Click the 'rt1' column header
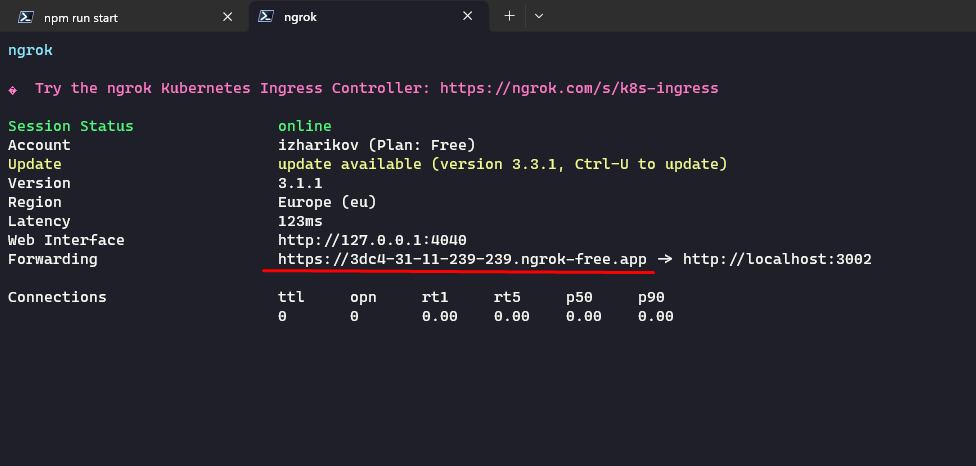This screenshot has height=466, width=976. [435, 297]
